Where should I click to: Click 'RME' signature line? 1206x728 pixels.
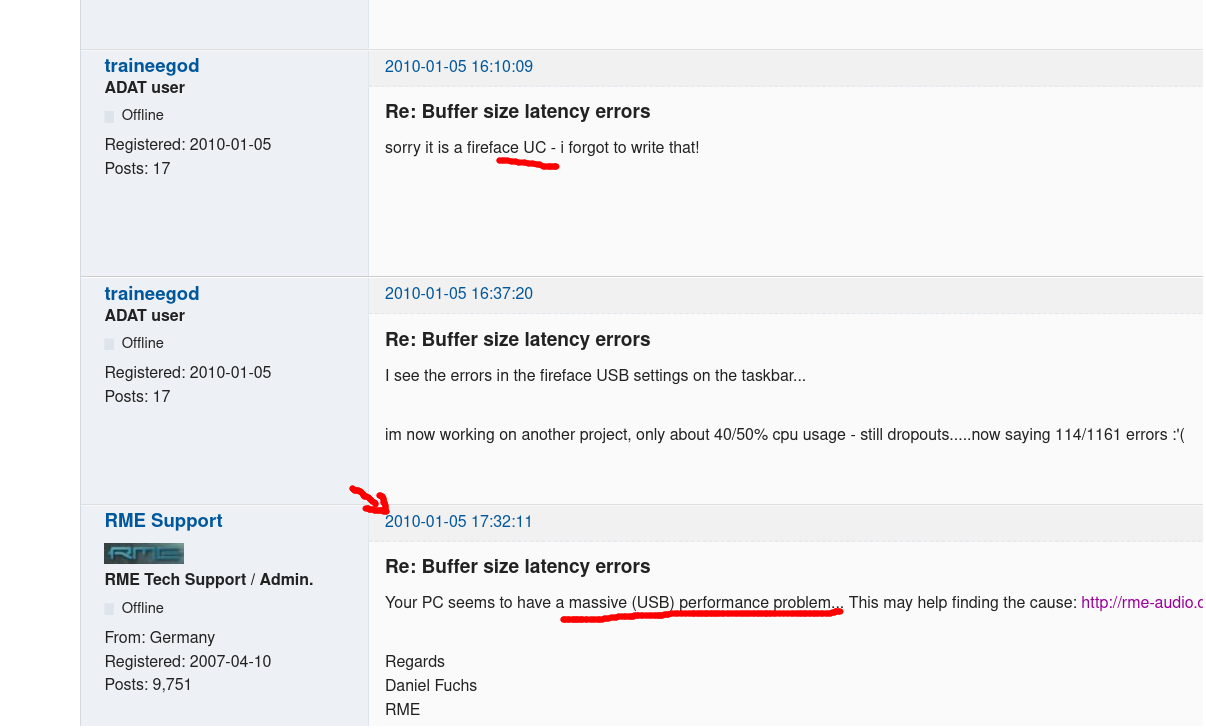click(x=403, y=710)
